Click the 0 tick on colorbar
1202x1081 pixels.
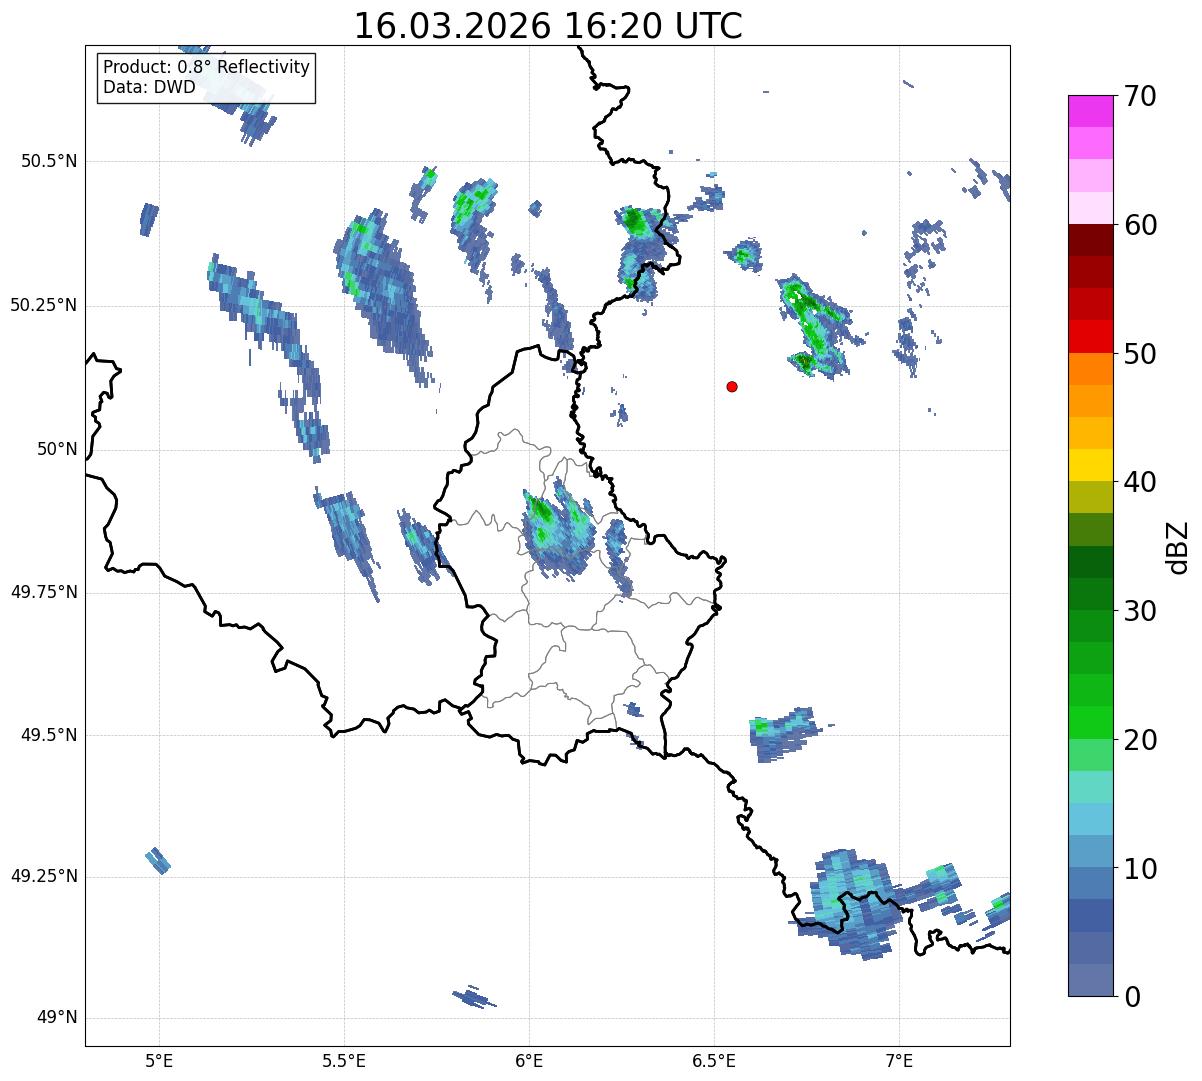click(1132, 997)
